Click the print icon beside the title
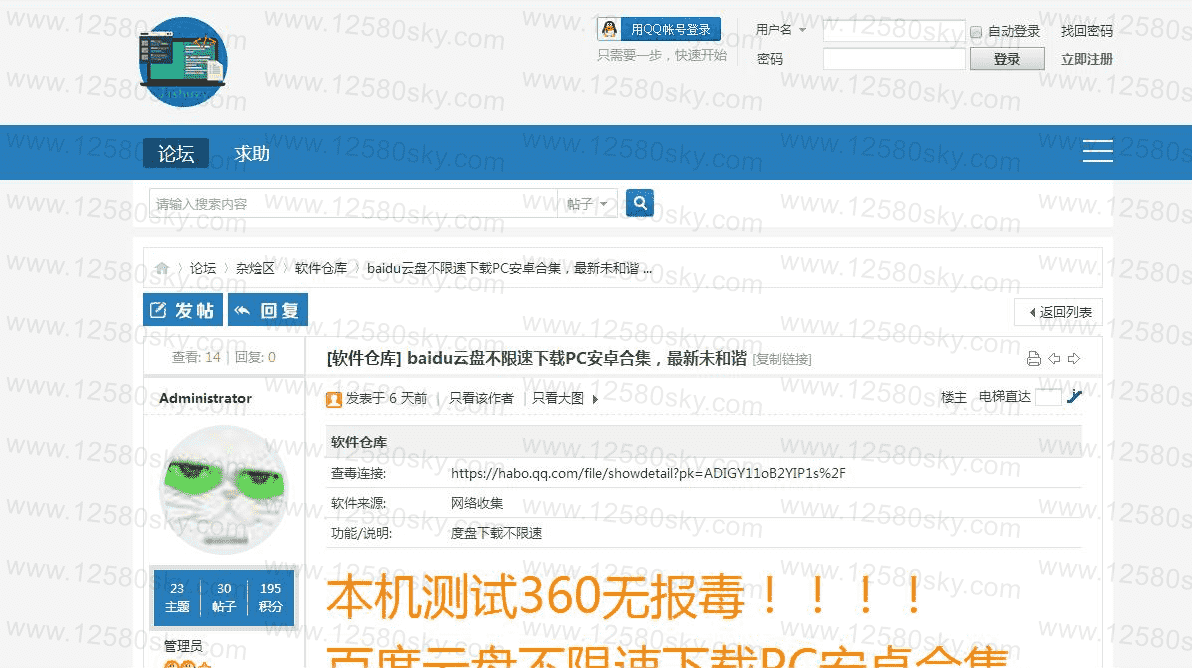This screenshot has height=668, width=1192. click(1034, 359)
